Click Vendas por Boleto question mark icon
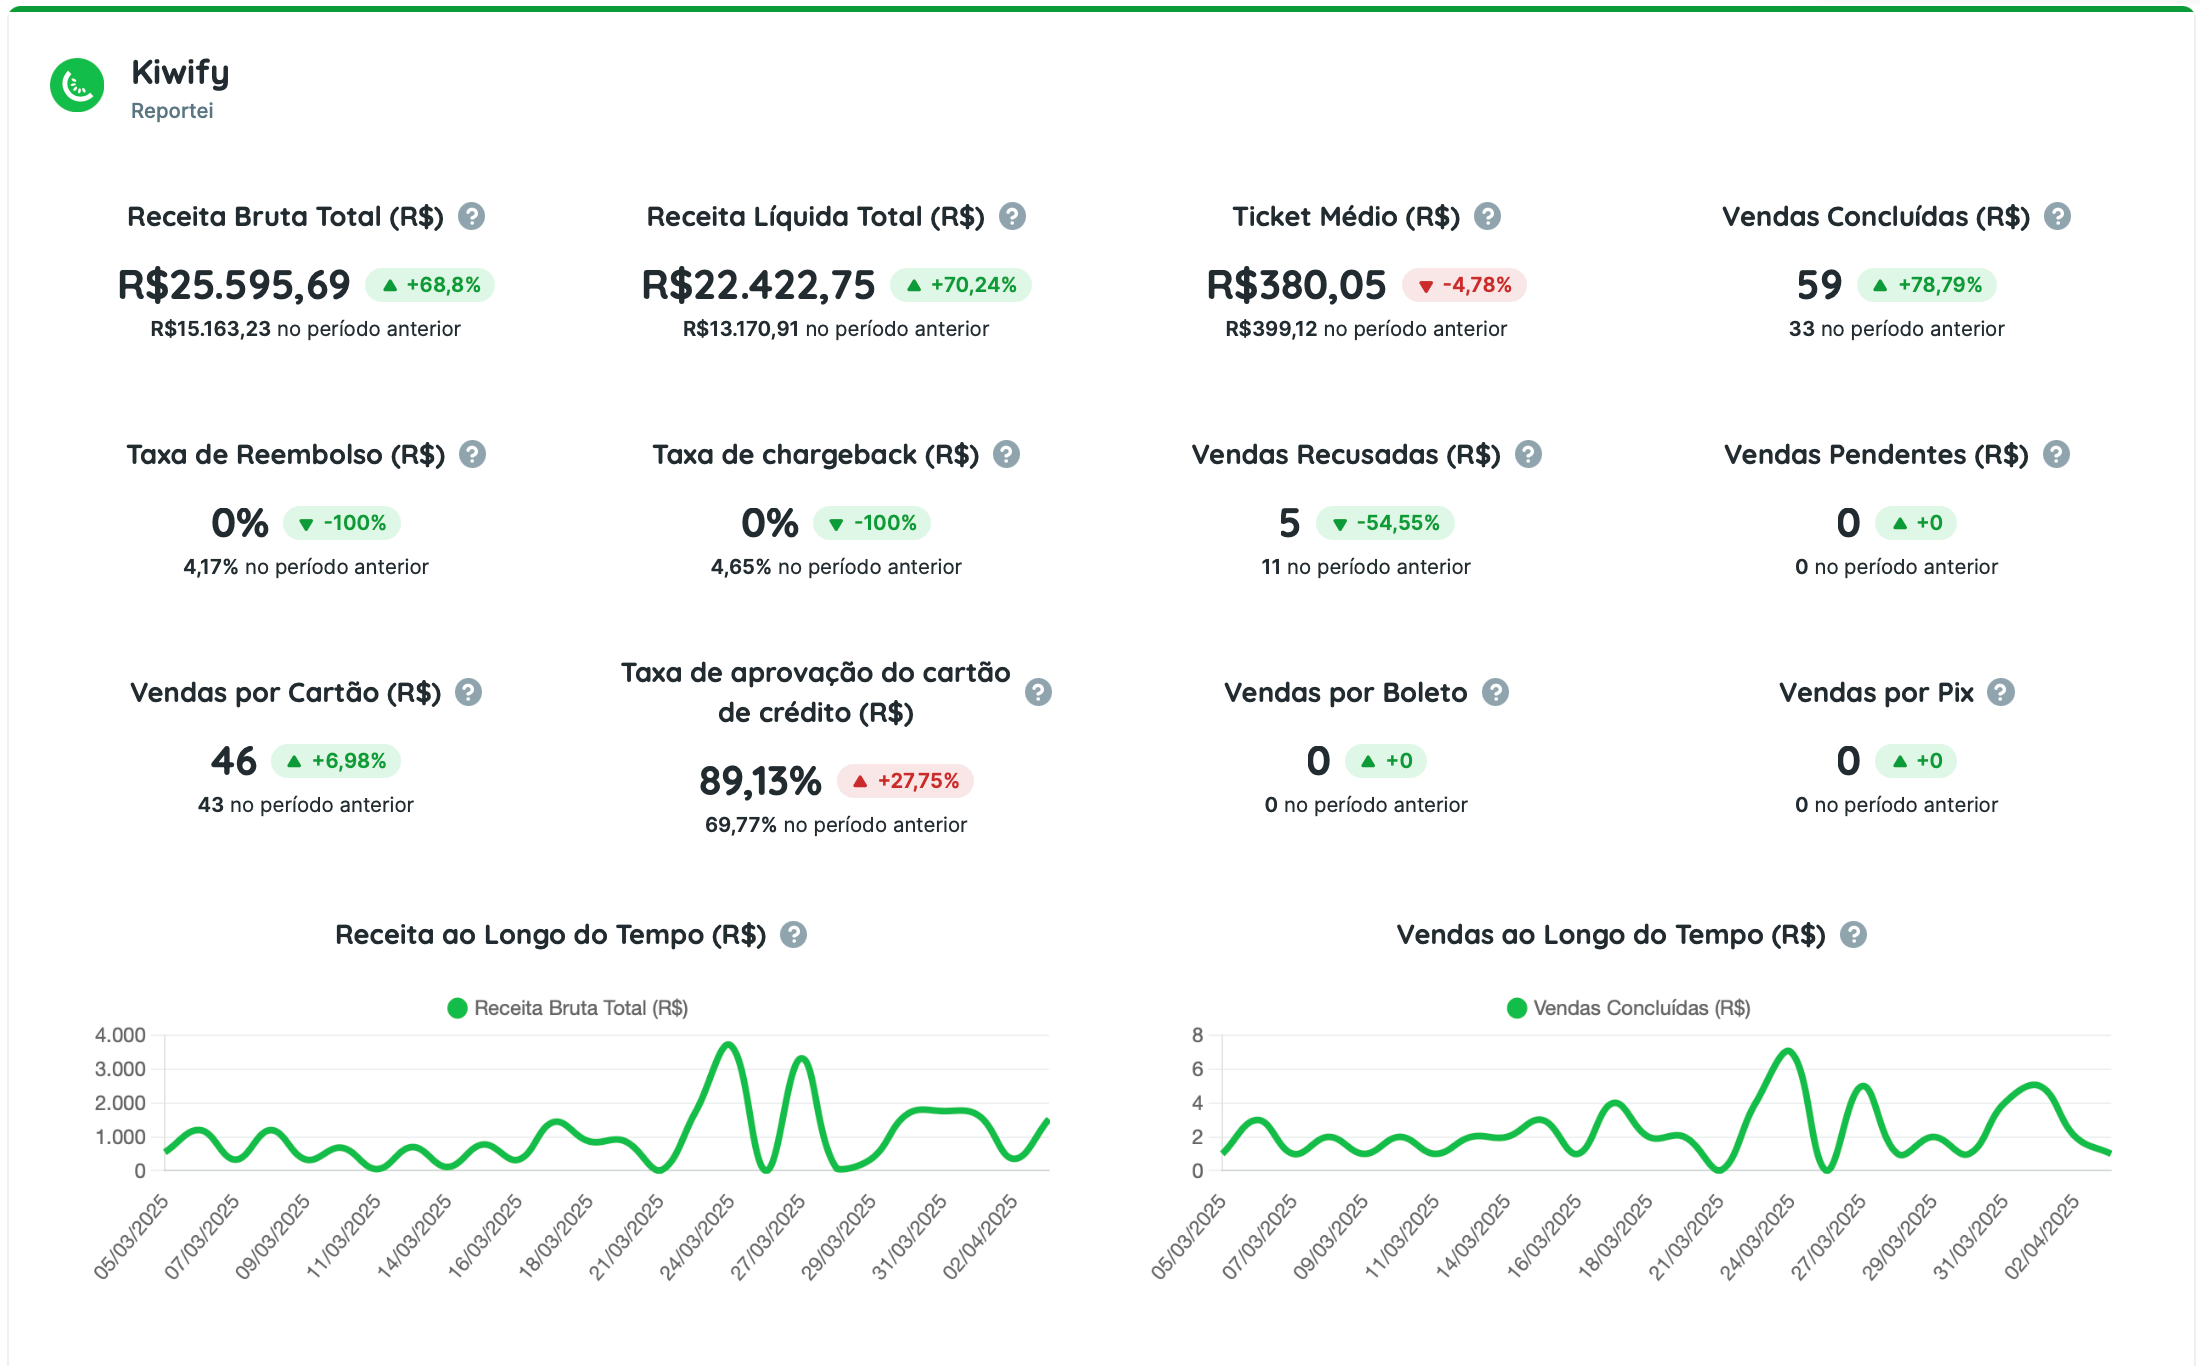This screenshot has height=1366, width=2200. point(1495,692)
